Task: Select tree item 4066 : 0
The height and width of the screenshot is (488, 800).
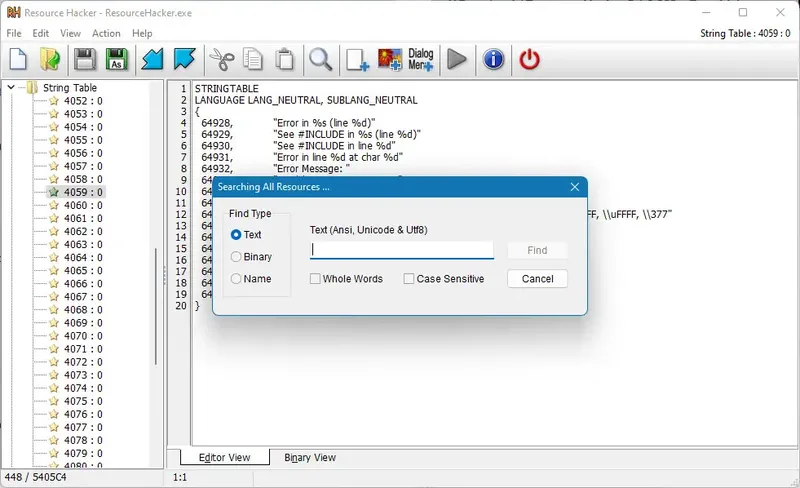Action: click(83, 284)
